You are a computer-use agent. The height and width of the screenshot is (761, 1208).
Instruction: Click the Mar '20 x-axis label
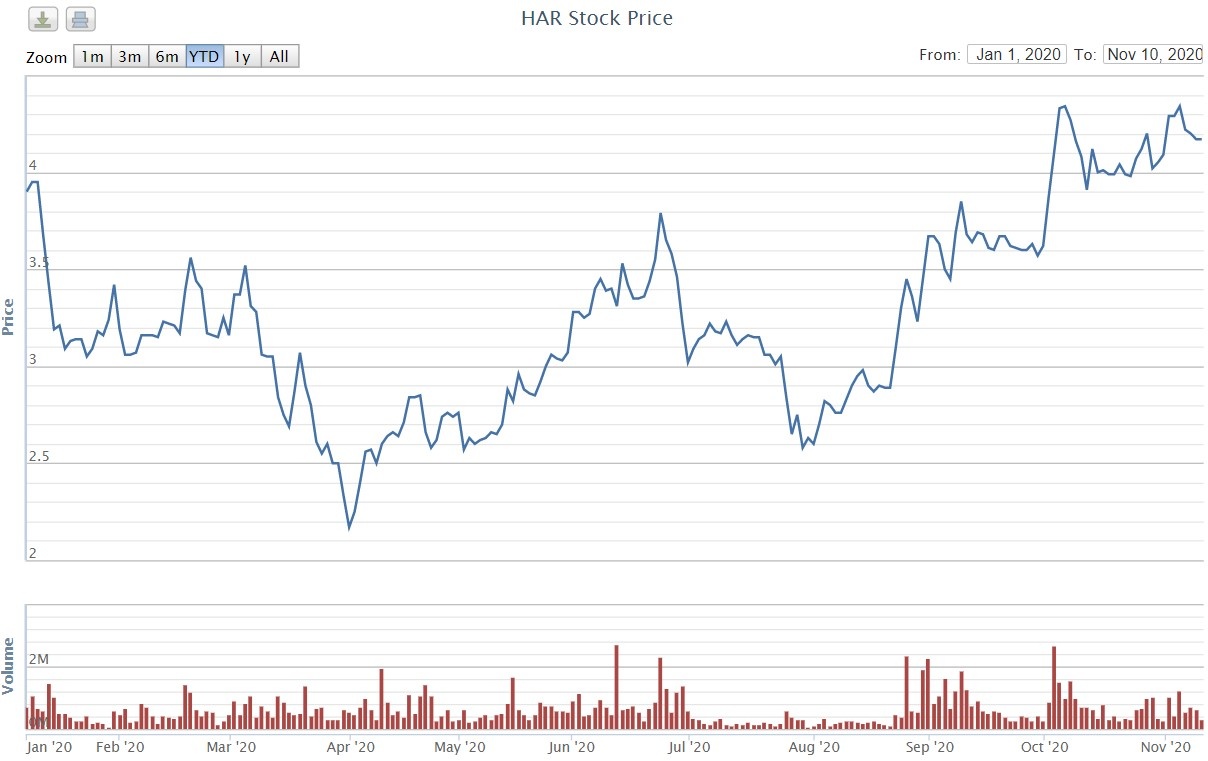point(230,746)
